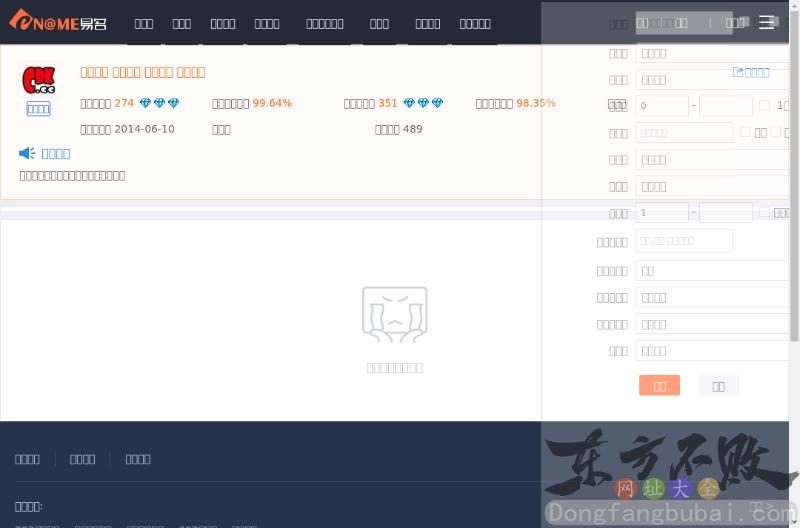The height and width of the screenshot is (528, 800).
Task: Tick the checkbox in the 0 range row
Action: [x=764, y=105]
